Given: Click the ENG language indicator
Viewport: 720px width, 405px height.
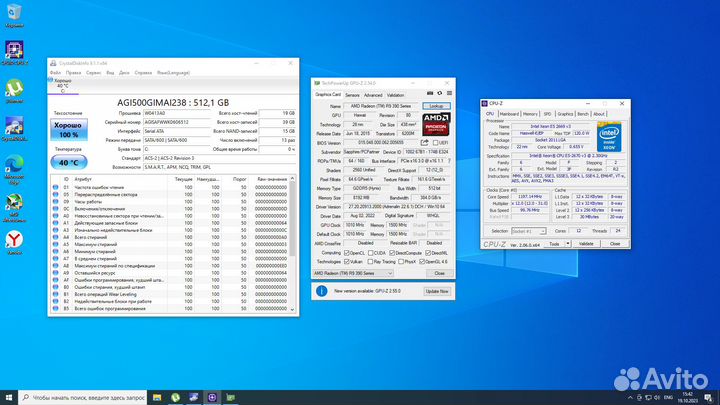Looking at the screenshot, I should pos(669,398).
